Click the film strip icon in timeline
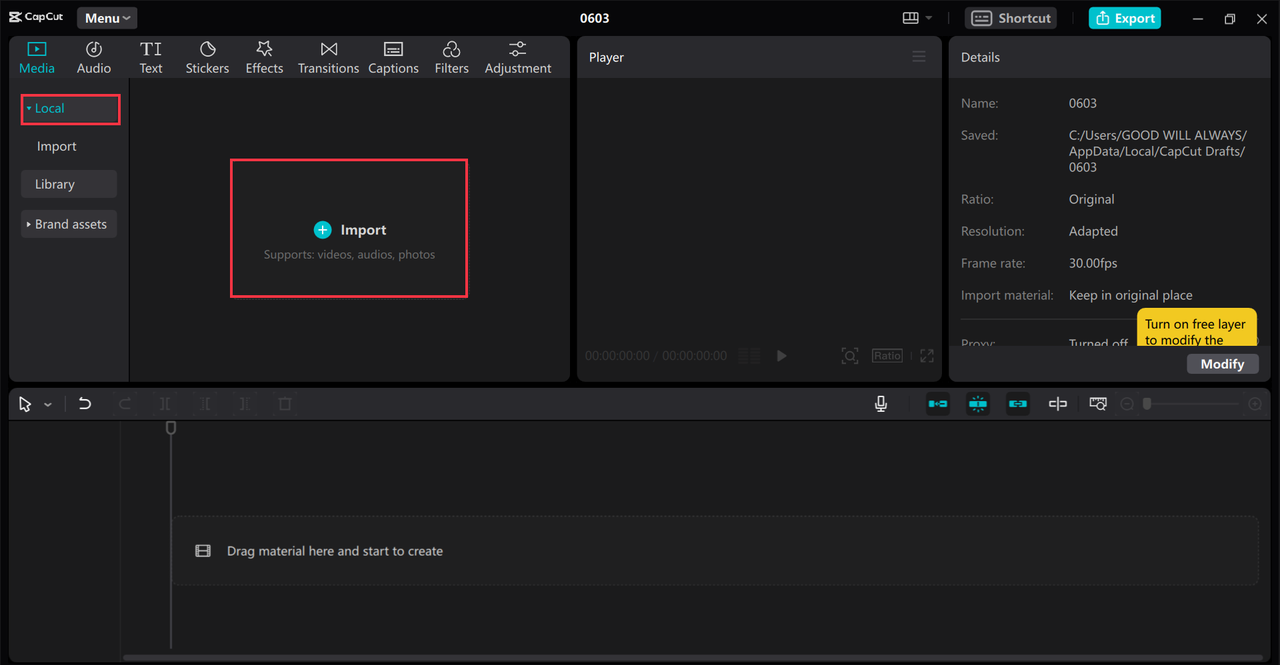 coord(203,551)
